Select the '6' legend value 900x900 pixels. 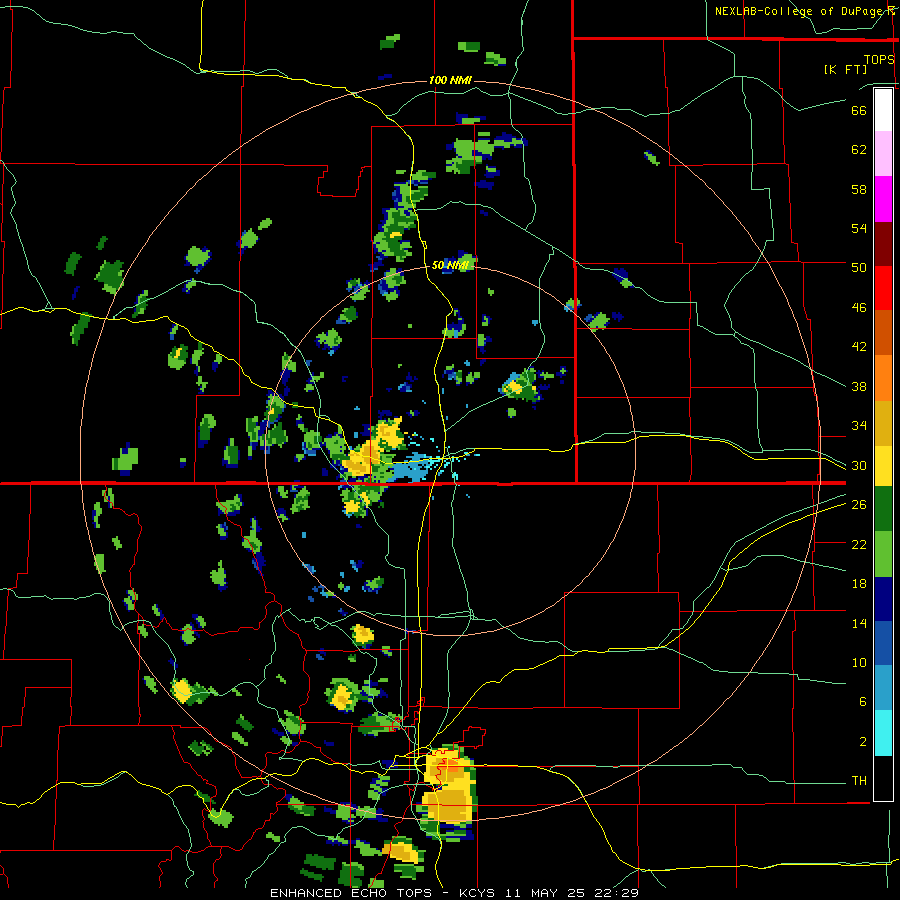click(x=862, y=701)
